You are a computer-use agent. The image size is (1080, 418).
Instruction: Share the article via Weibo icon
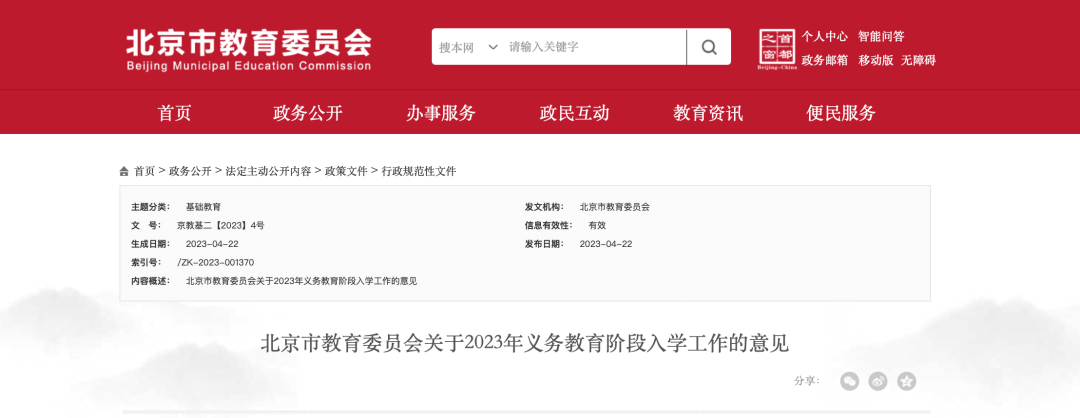[878, 381]
